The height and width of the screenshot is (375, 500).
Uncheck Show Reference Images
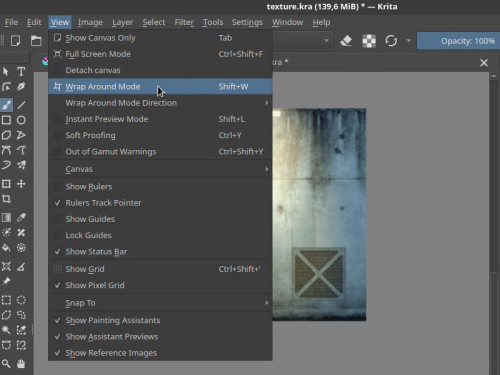tap(160, 353)
